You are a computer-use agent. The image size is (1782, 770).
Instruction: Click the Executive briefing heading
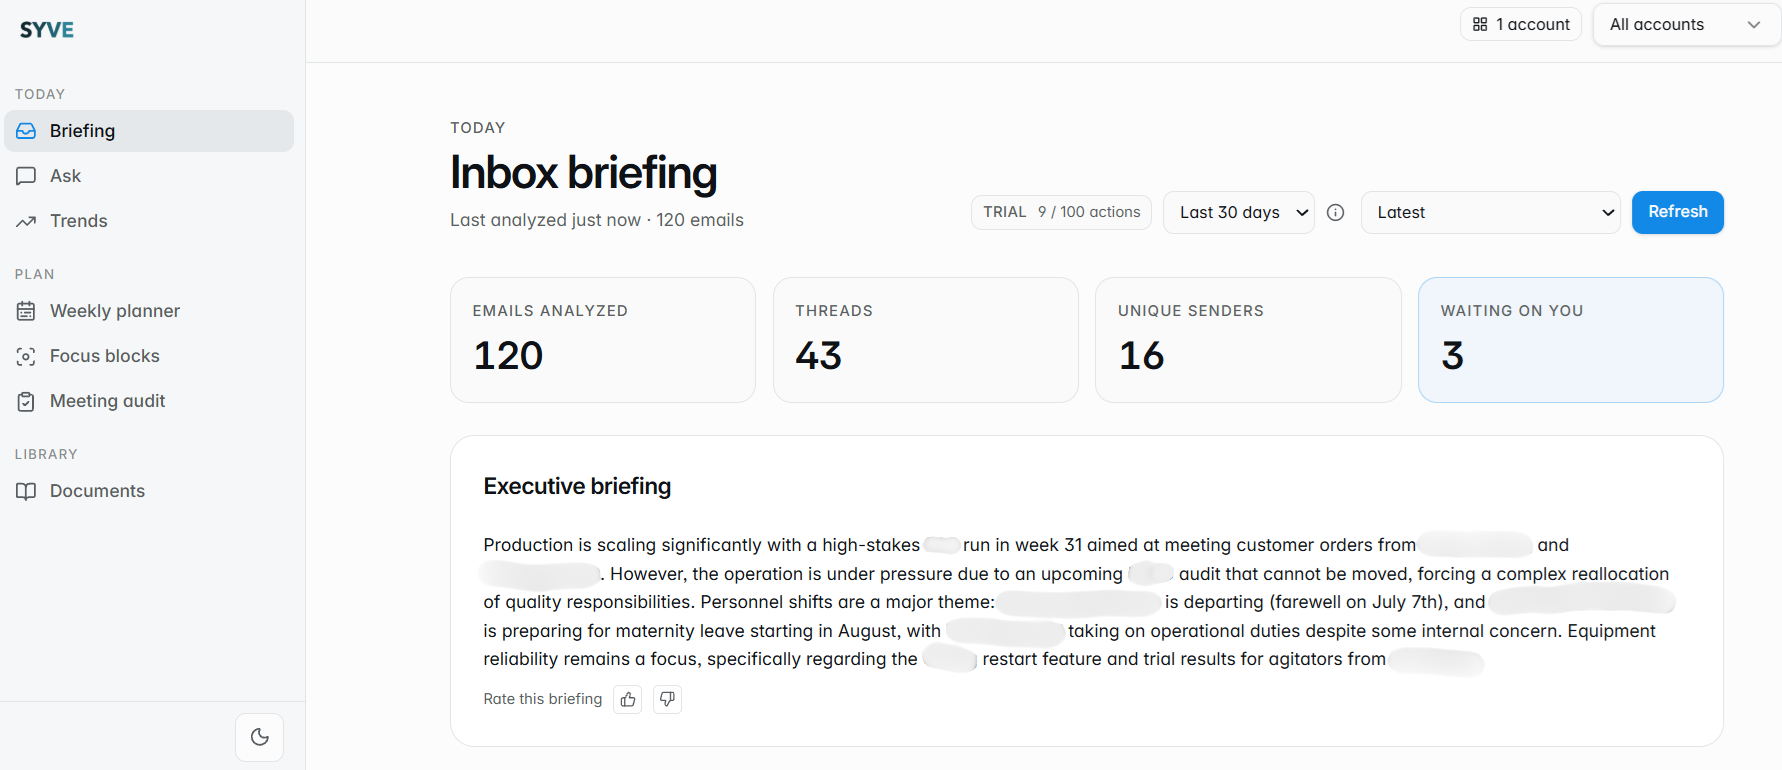coord(577,486)
